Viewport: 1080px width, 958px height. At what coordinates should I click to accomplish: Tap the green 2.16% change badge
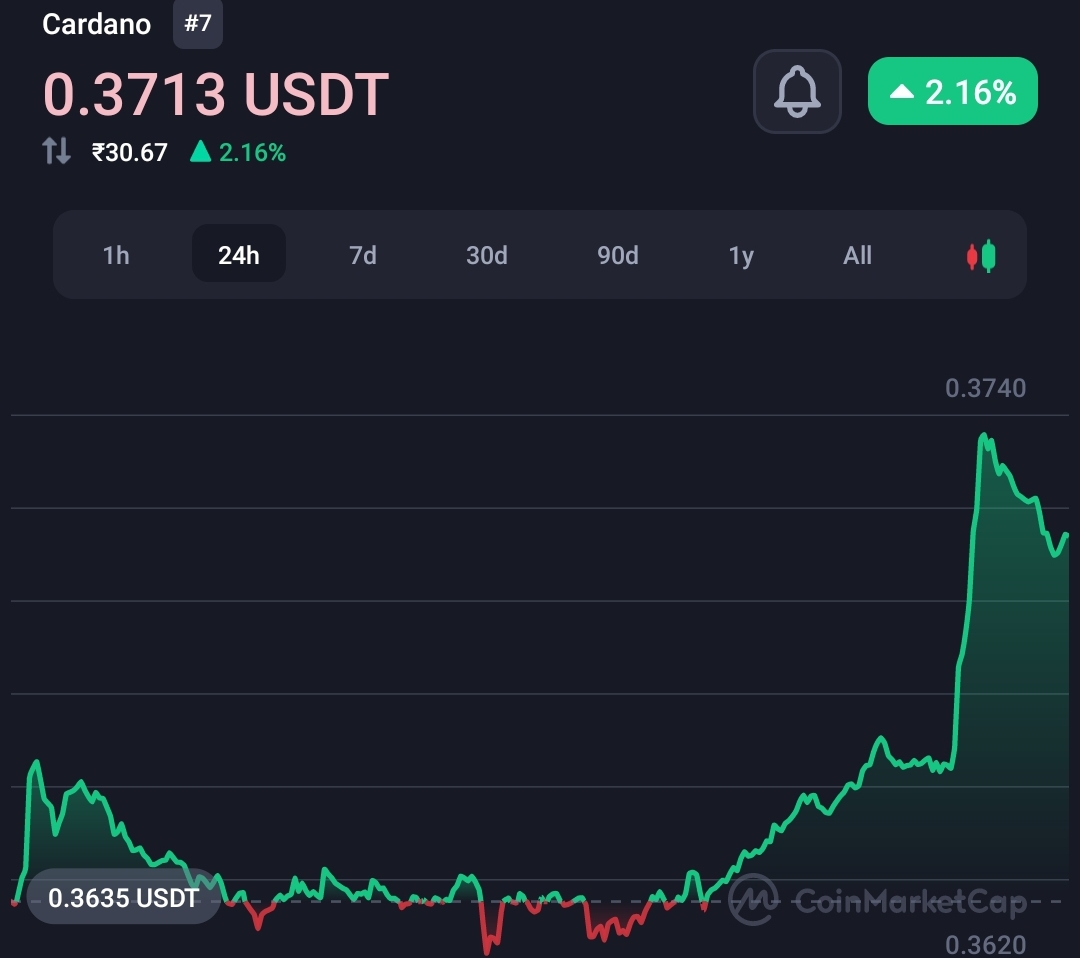[953, 91]
